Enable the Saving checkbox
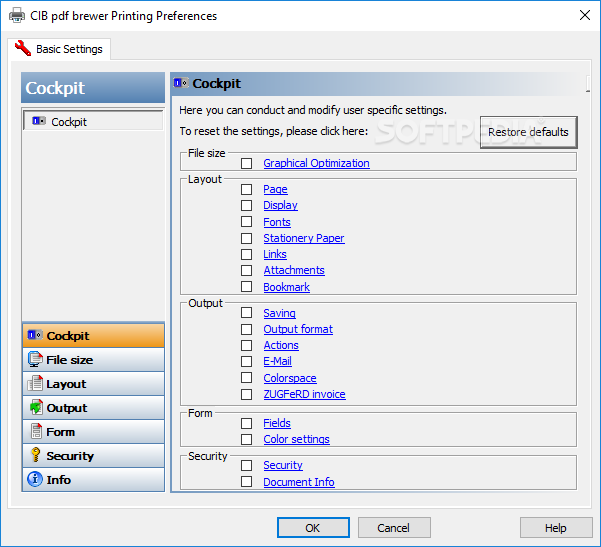 coord(246,313)
